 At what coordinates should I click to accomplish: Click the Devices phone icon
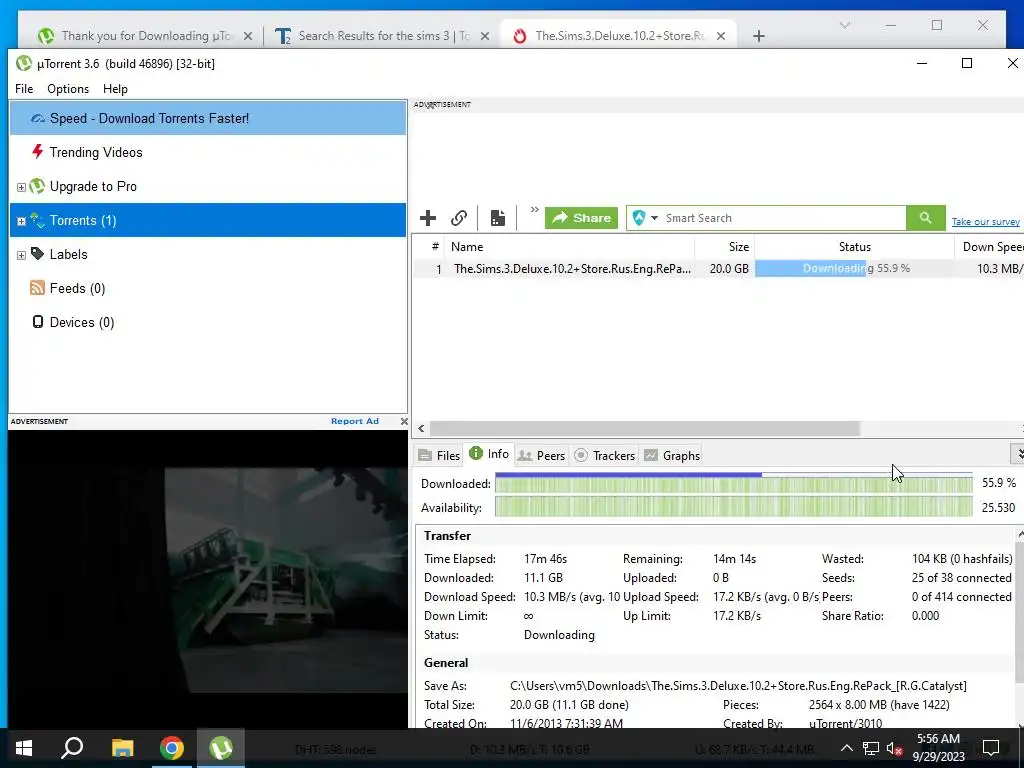click(38, 322)
